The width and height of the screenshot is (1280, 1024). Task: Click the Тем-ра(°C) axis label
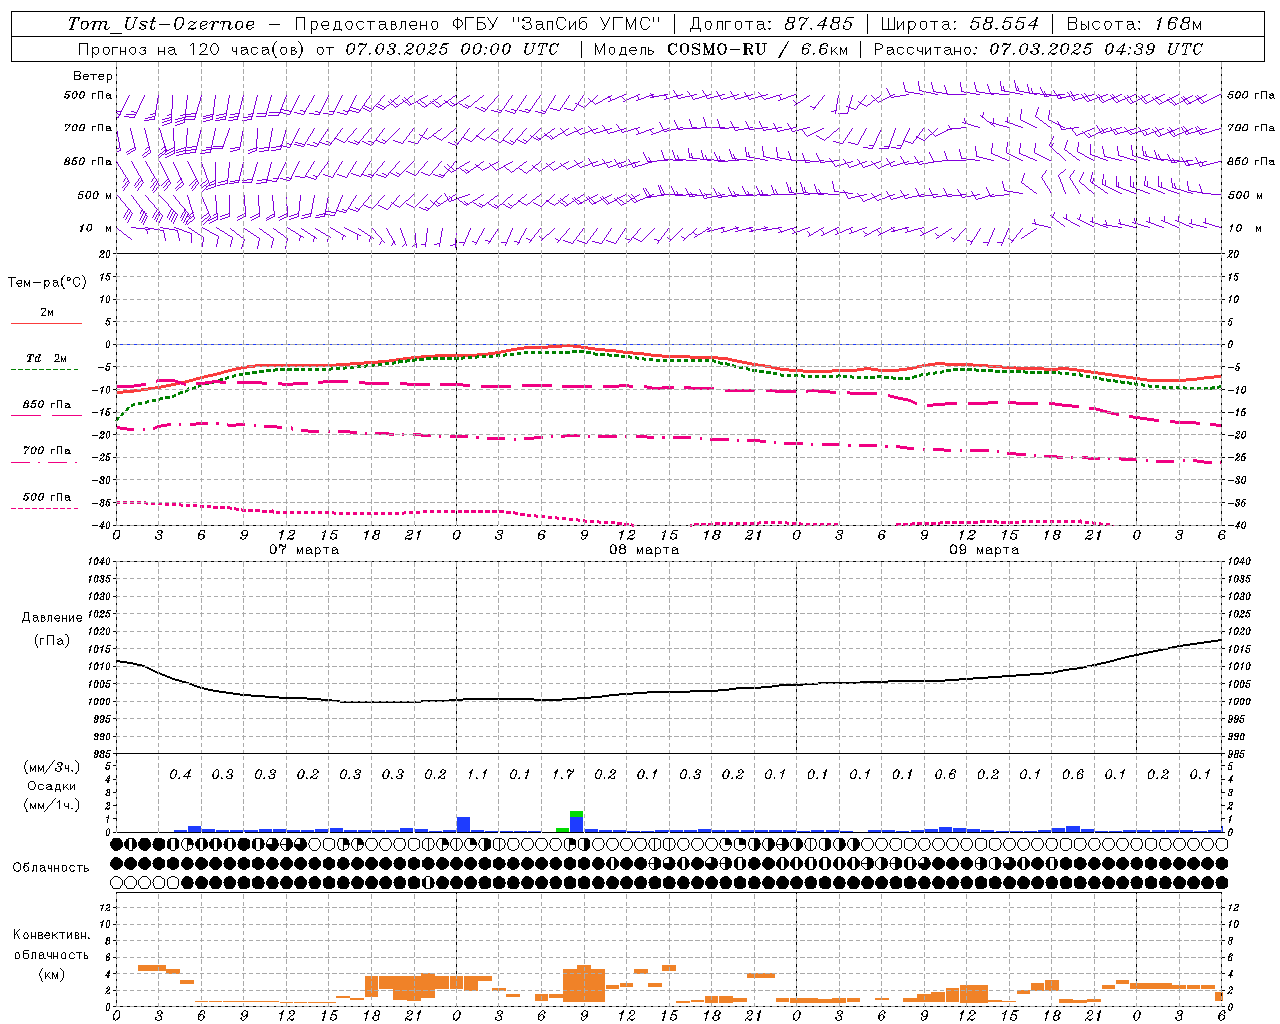(x=47, y=283)
